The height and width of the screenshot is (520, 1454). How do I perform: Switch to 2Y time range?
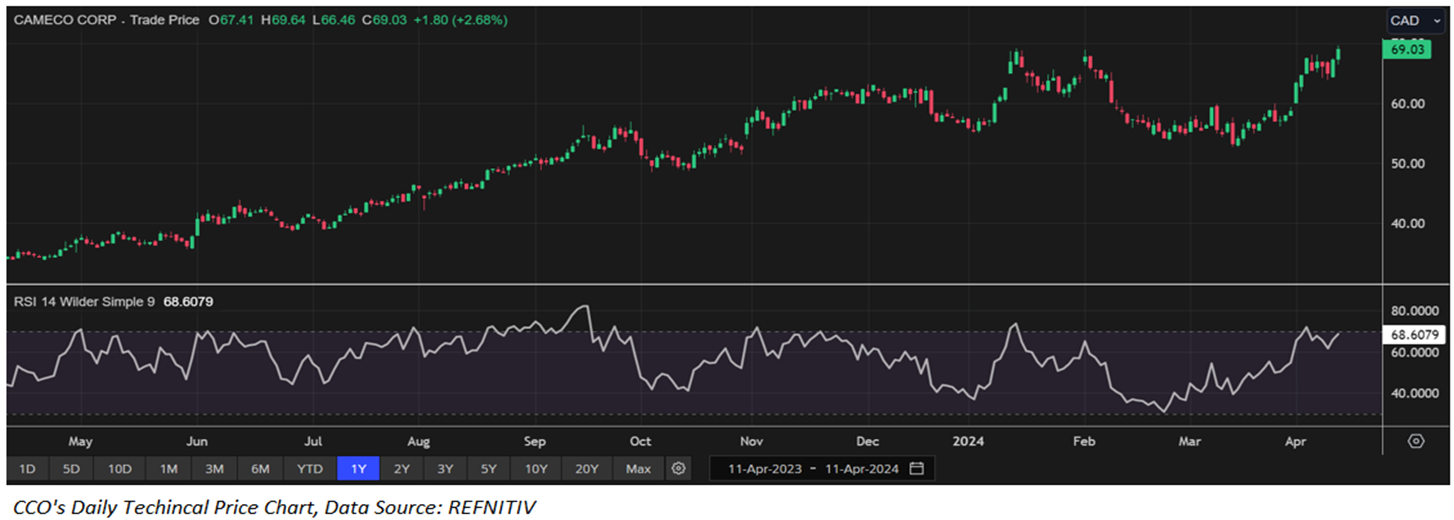[x=401, y=468]
